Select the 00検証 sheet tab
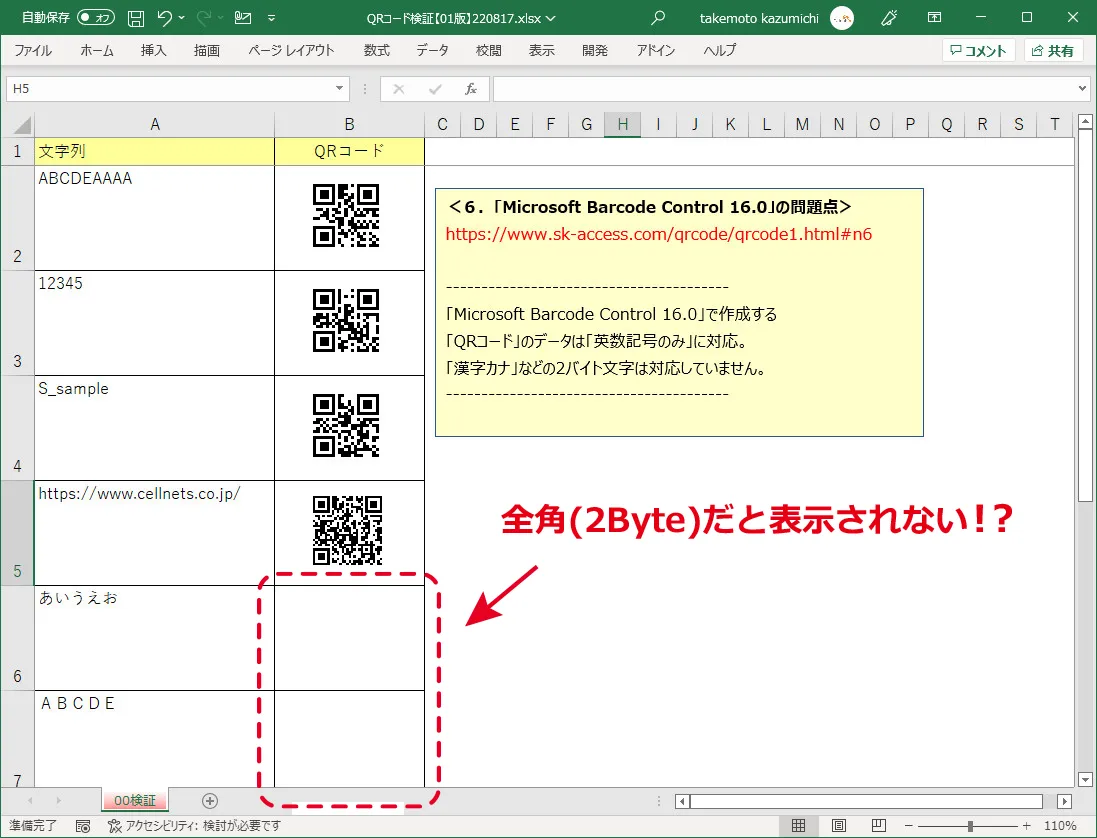1097x838 pixels. pyautogui.click(x=134, y=800)
